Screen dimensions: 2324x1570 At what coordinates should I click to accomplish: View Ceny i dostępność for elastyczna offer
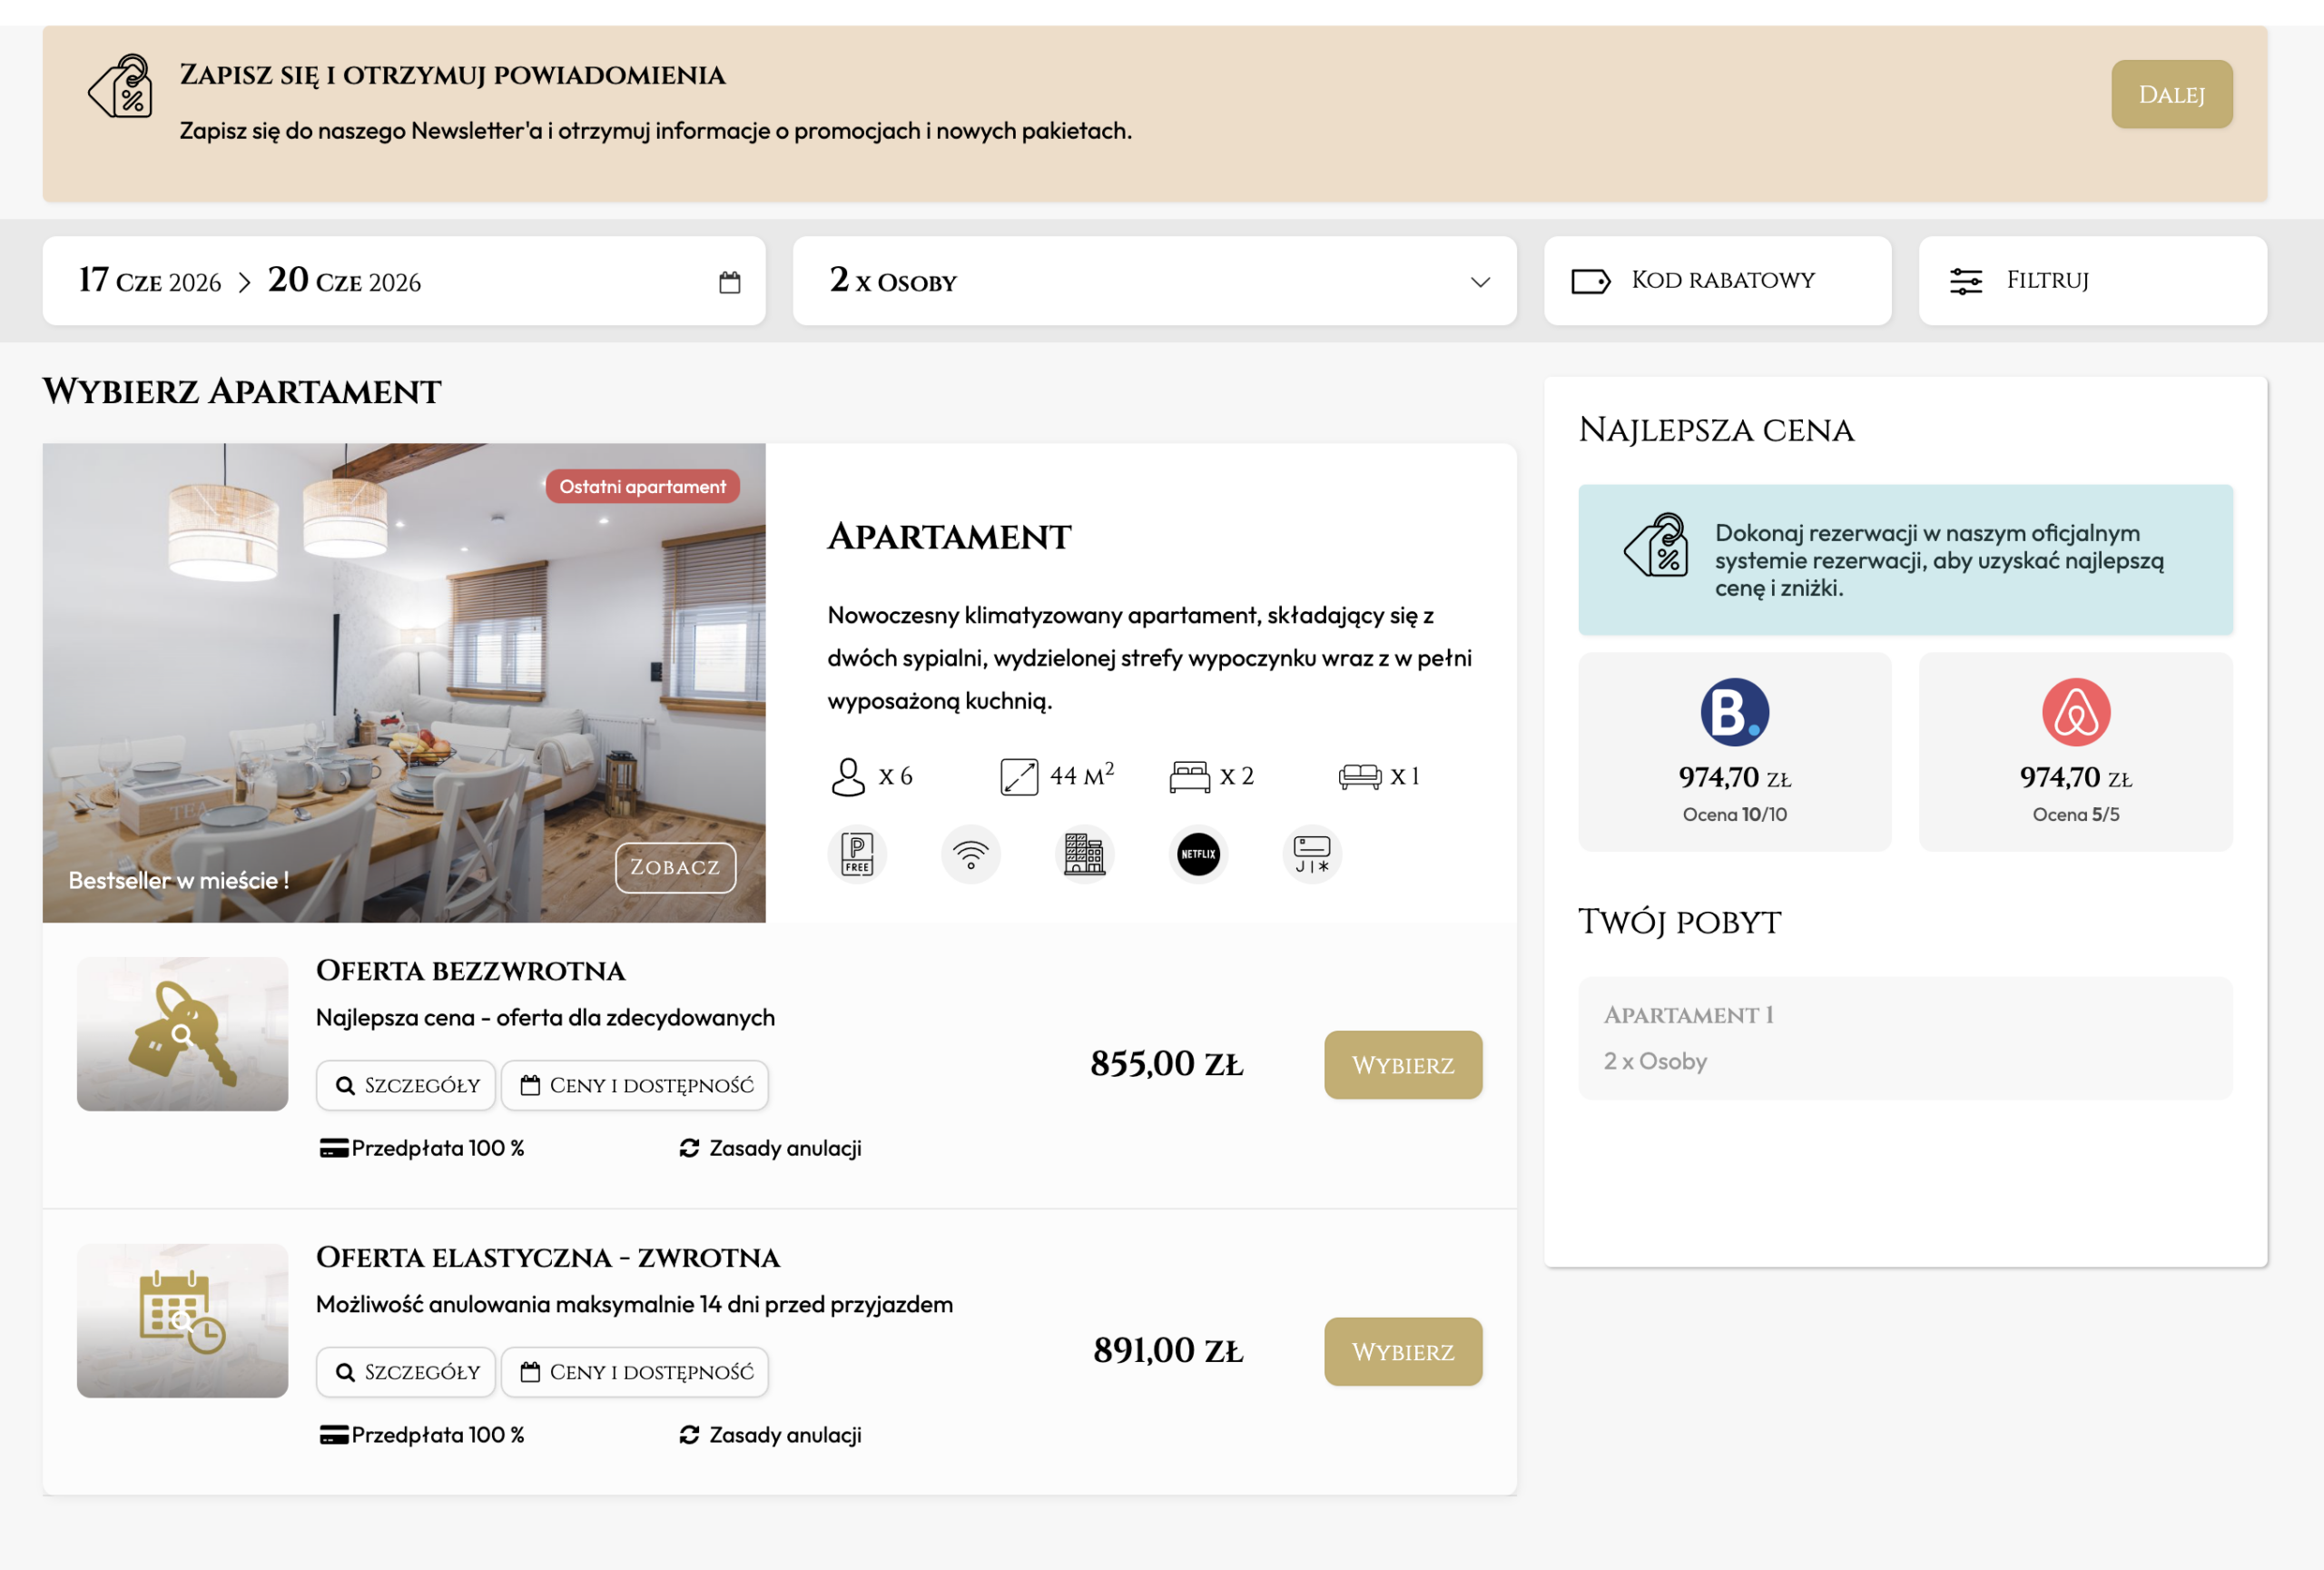(635, 1372)
